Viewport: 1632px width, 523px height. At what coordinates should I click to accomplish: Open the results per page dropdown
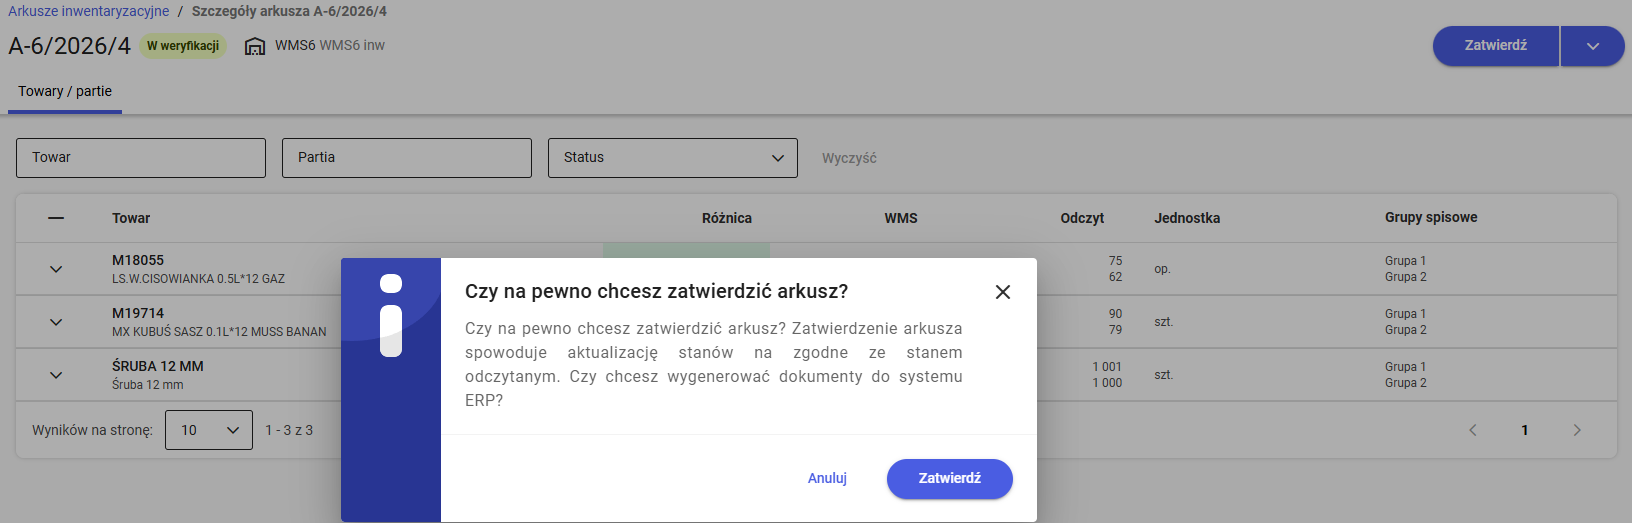coord(208,430)
